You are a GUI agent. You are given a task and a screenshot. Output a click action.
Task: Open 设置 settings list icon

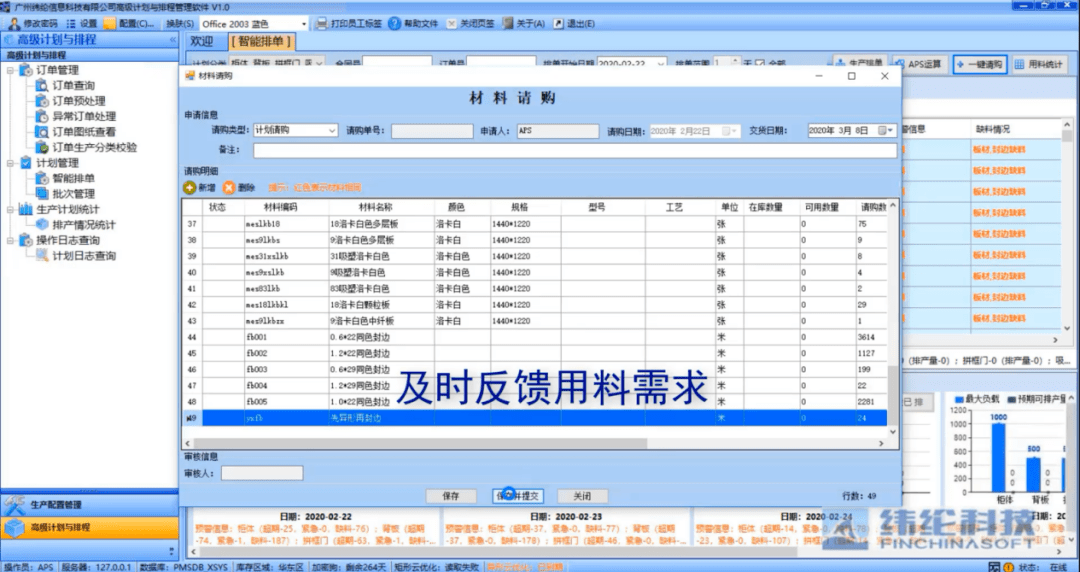pyautogui.click(x=70, y=23)
